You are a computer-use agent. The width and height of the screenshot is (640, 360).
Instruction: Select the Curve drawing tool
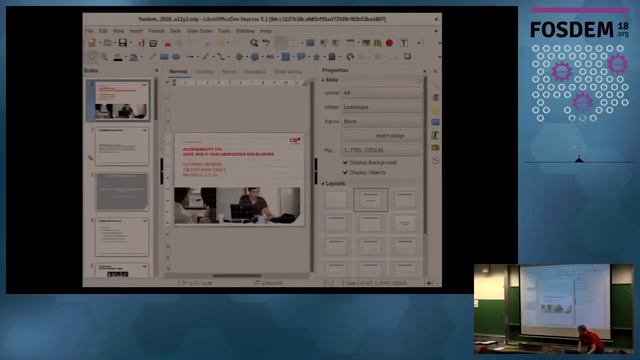(x=206, y=57)
